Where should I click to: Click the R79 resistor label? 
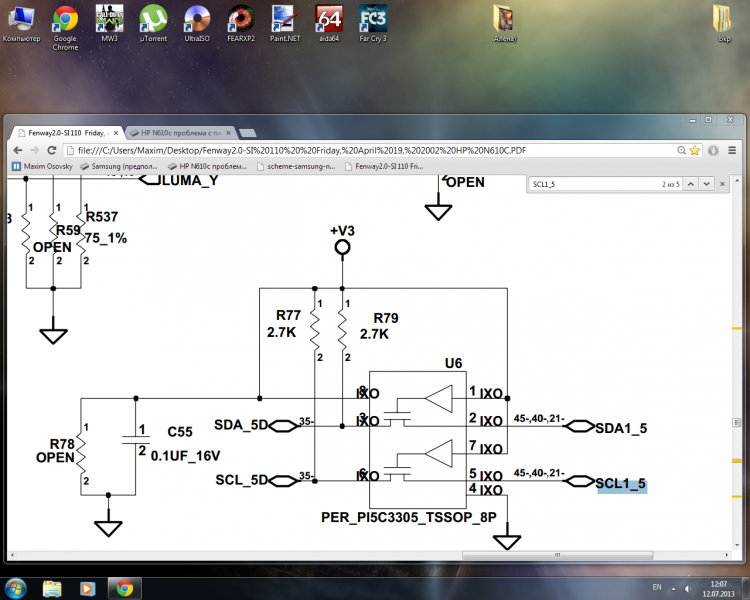click(386, 318)
